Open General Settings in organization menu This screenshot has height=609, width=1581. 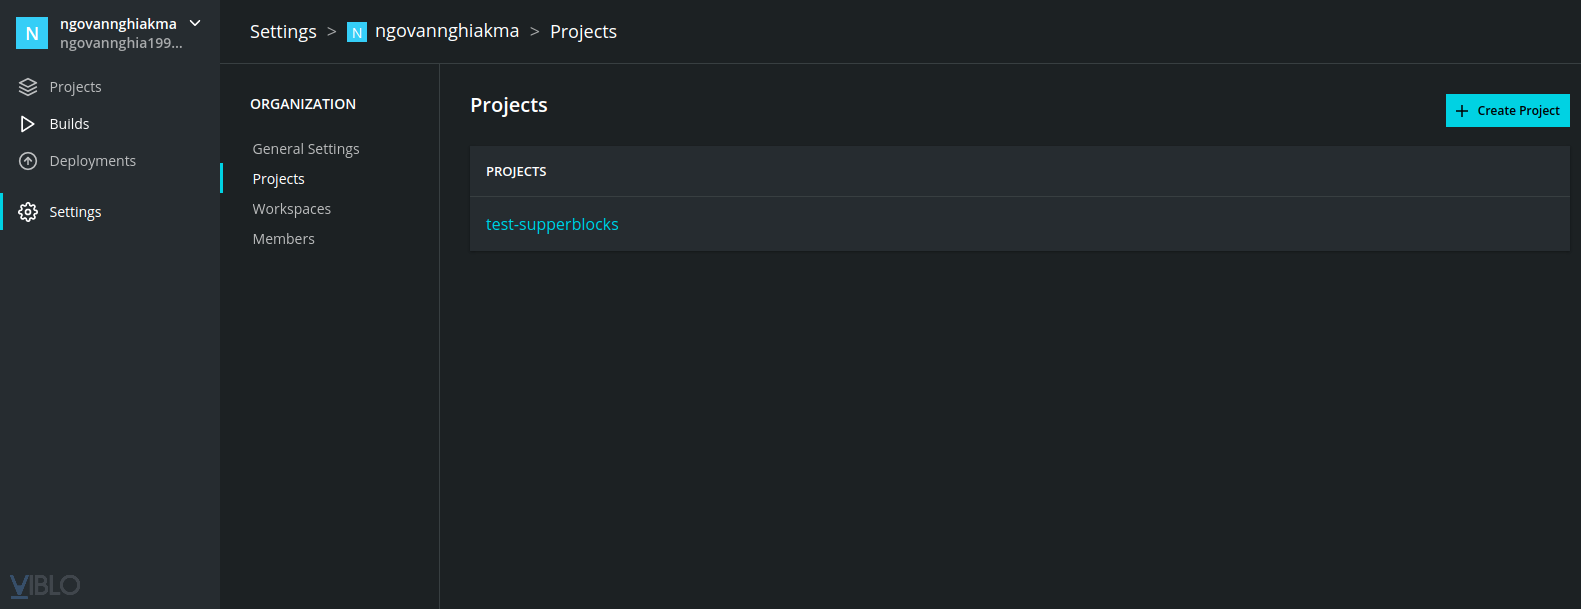point(306,149)
